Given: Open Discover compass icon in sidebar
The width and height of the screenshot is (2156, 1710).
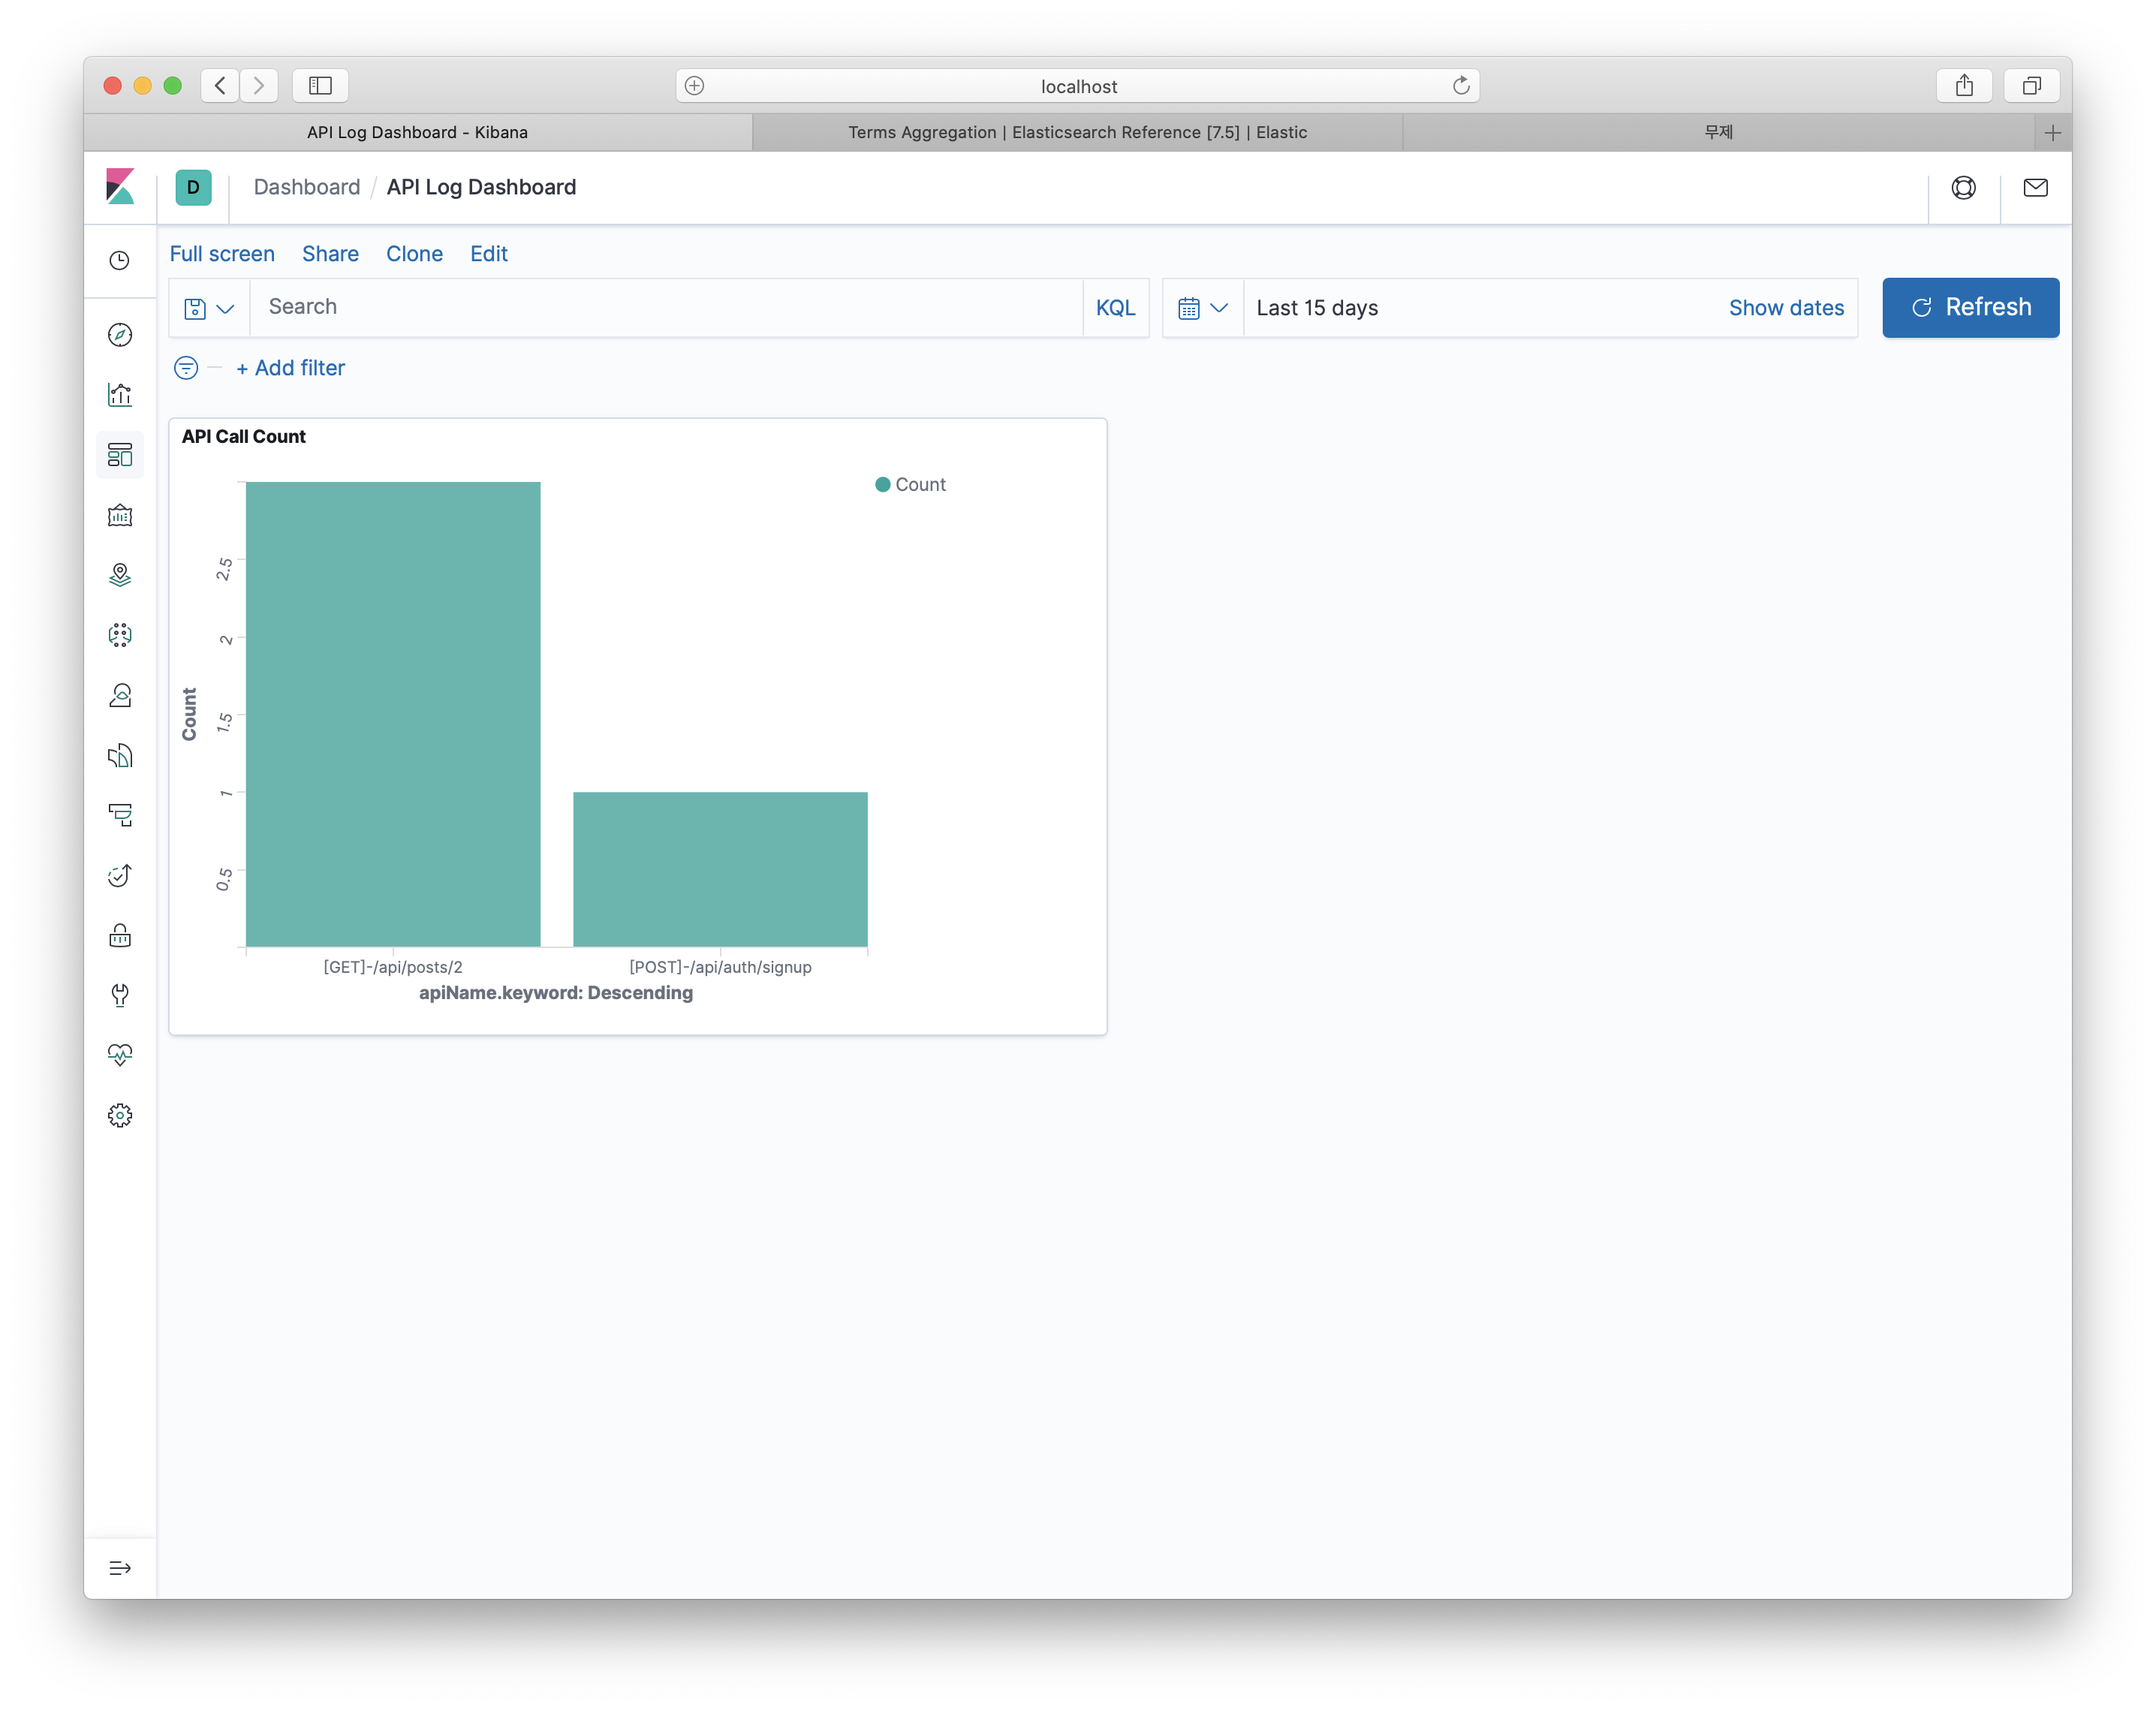Looking at the screenshot, I should point(120,335).
